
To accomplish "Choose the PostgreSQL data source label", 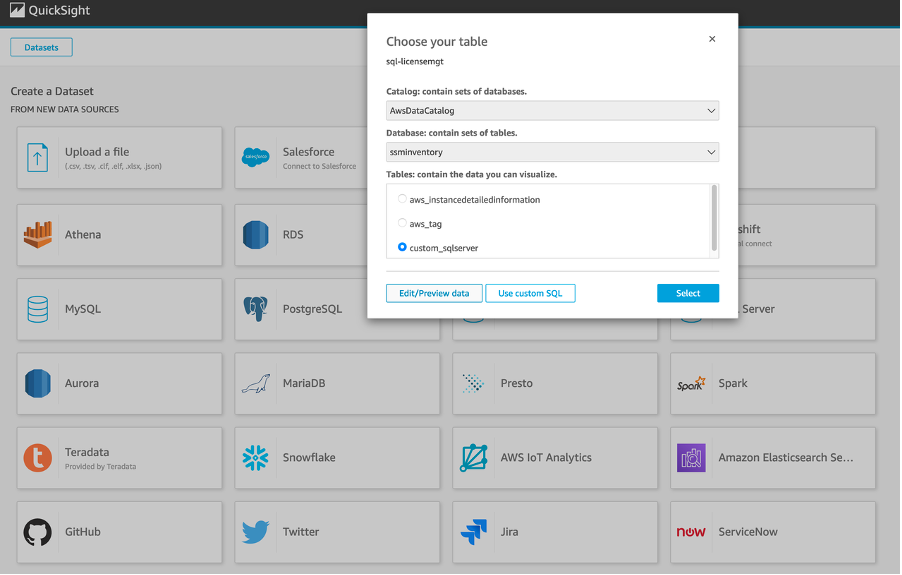I will pyautogui.click(x=312, y=309).
